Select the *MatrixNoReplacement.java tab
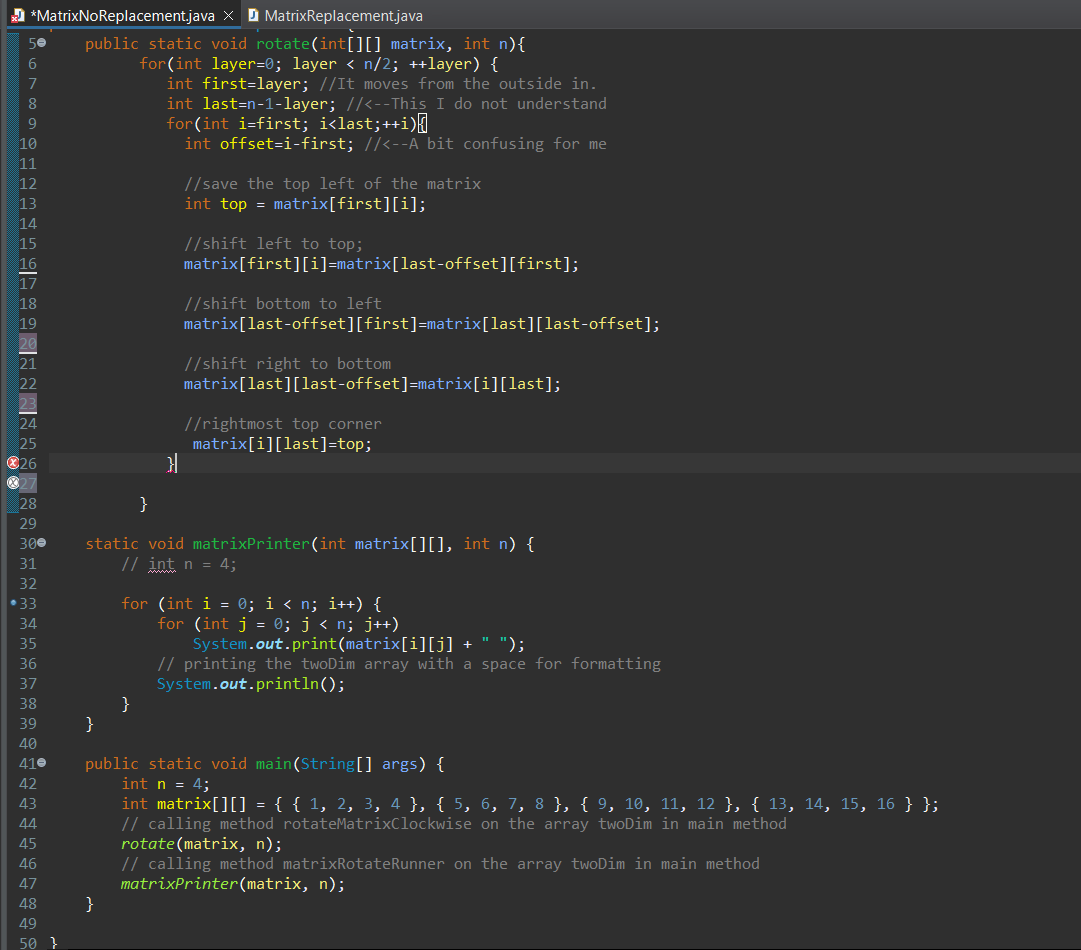1081x950 pixels. coord(122,15)
